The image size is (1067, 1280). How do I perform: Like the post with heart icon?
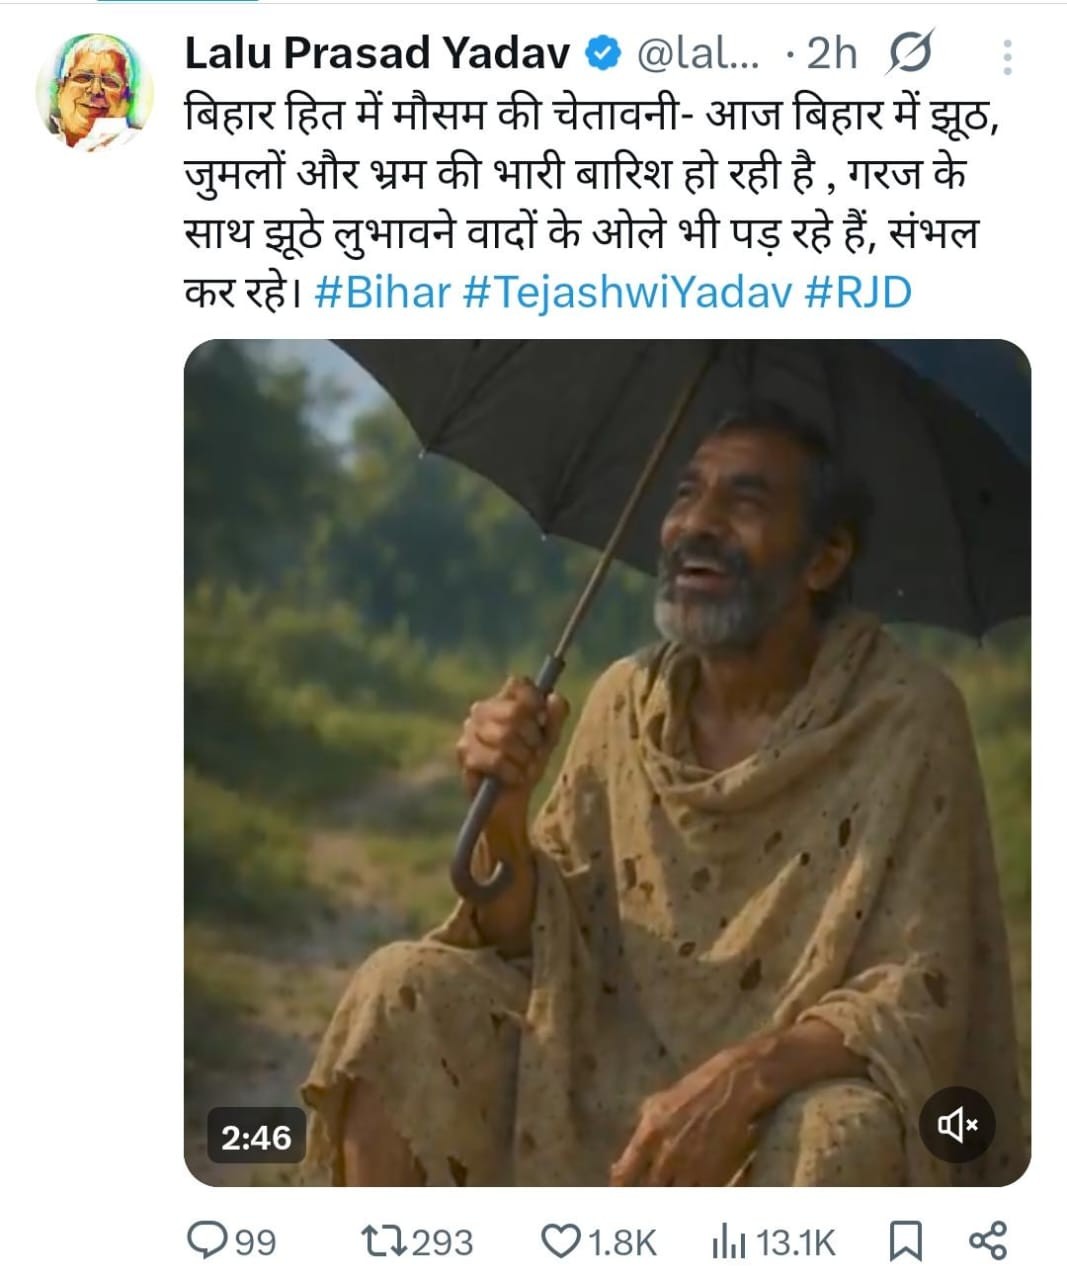click(x=561, y=1241)
